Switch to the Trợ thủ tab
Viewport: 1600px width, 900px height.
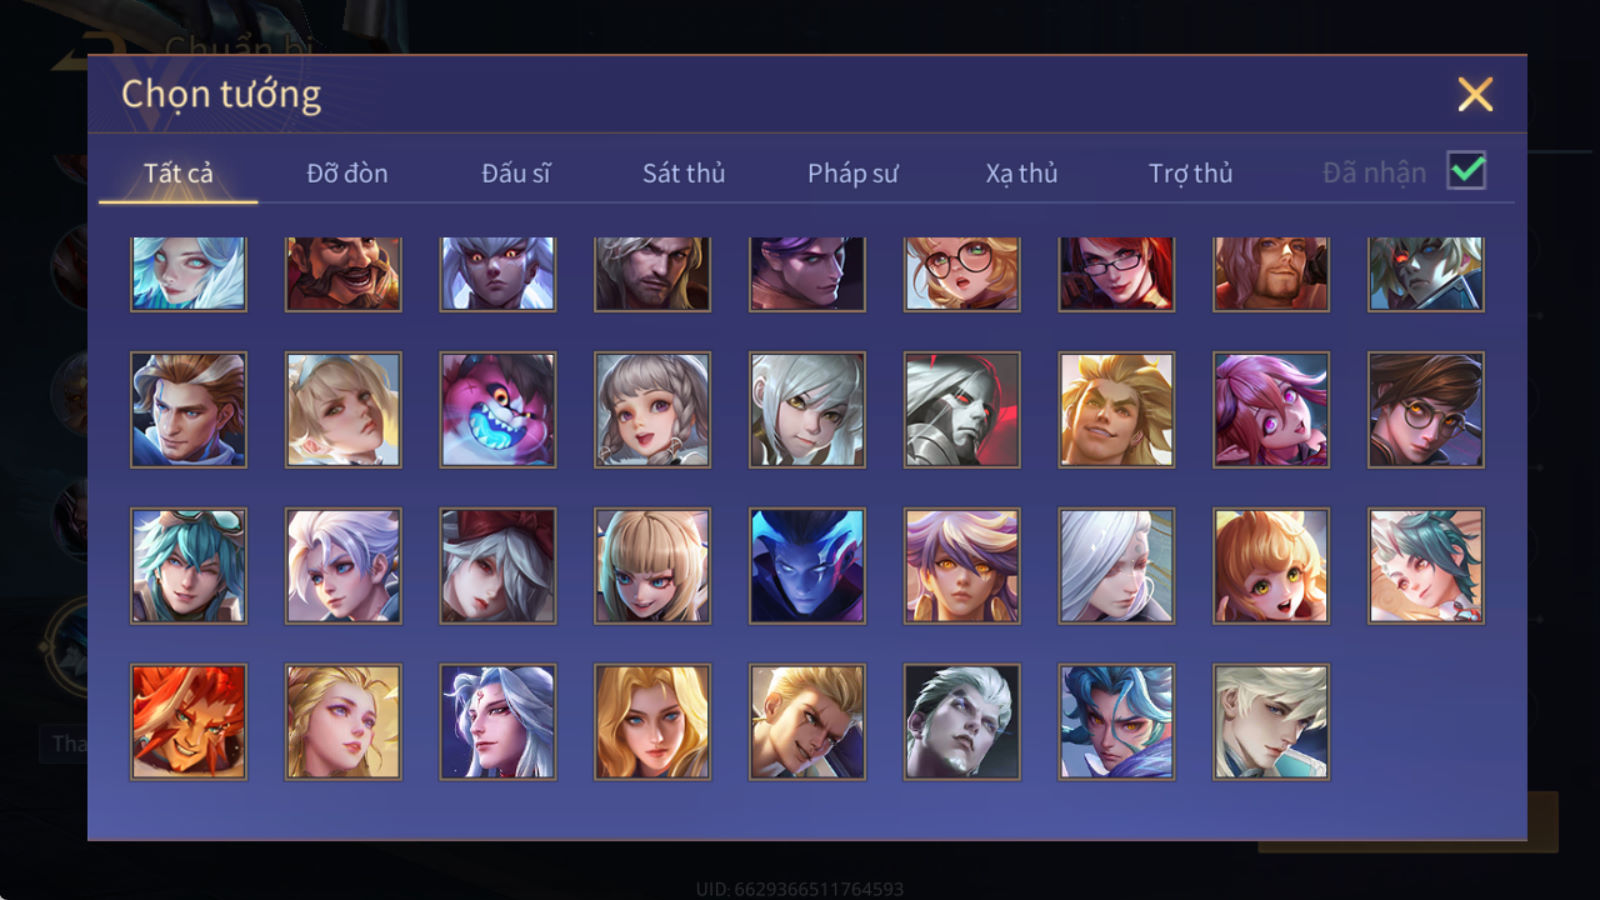point(1190,174)
